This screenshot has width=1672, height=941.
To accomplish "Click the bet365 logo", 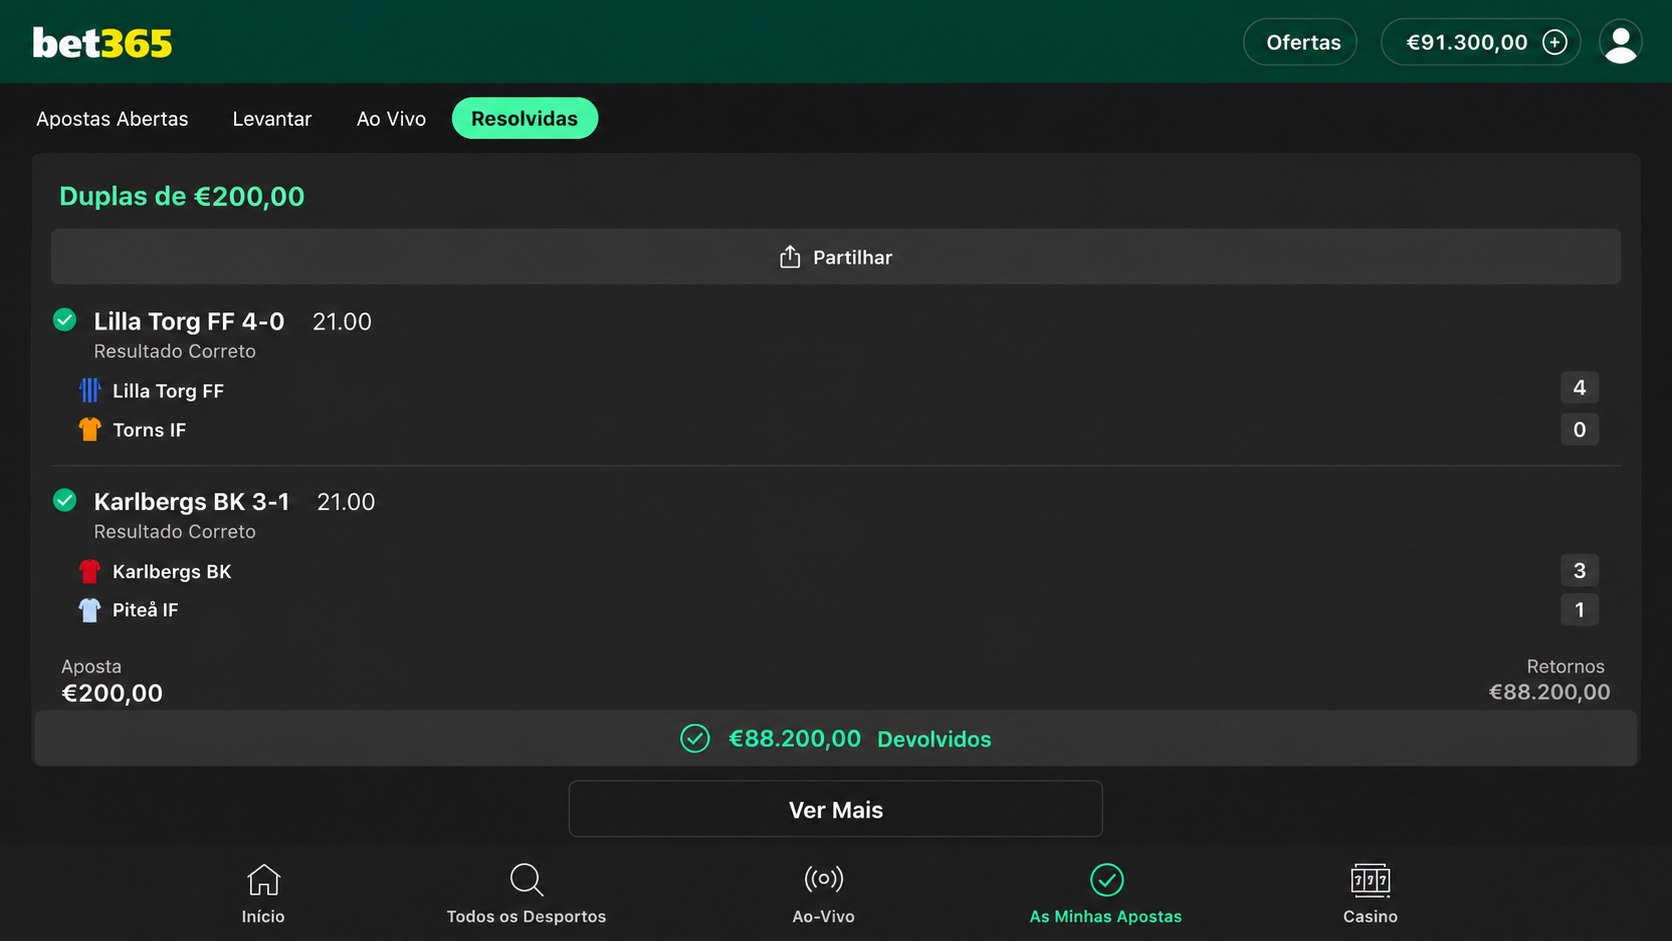I will pos(102,43).
